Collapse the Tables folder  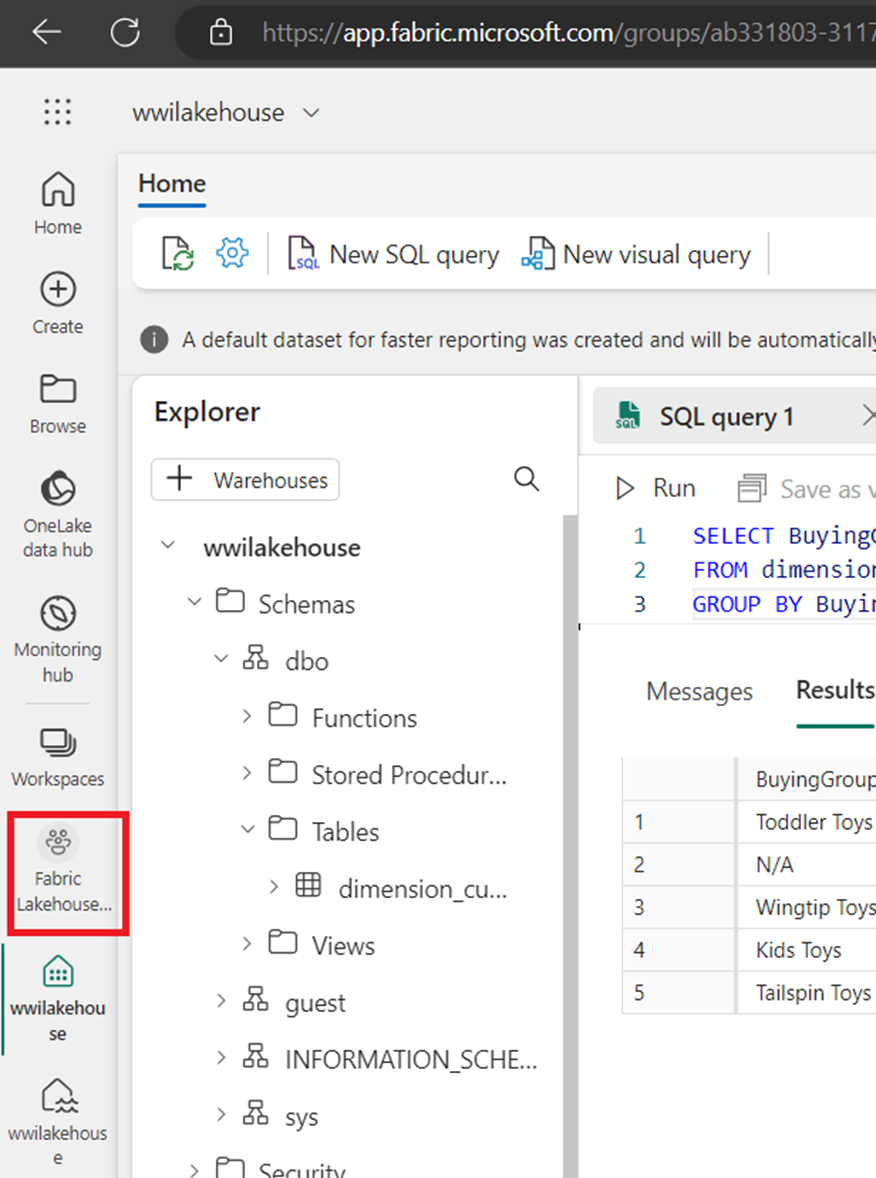(x=248, y=829)
